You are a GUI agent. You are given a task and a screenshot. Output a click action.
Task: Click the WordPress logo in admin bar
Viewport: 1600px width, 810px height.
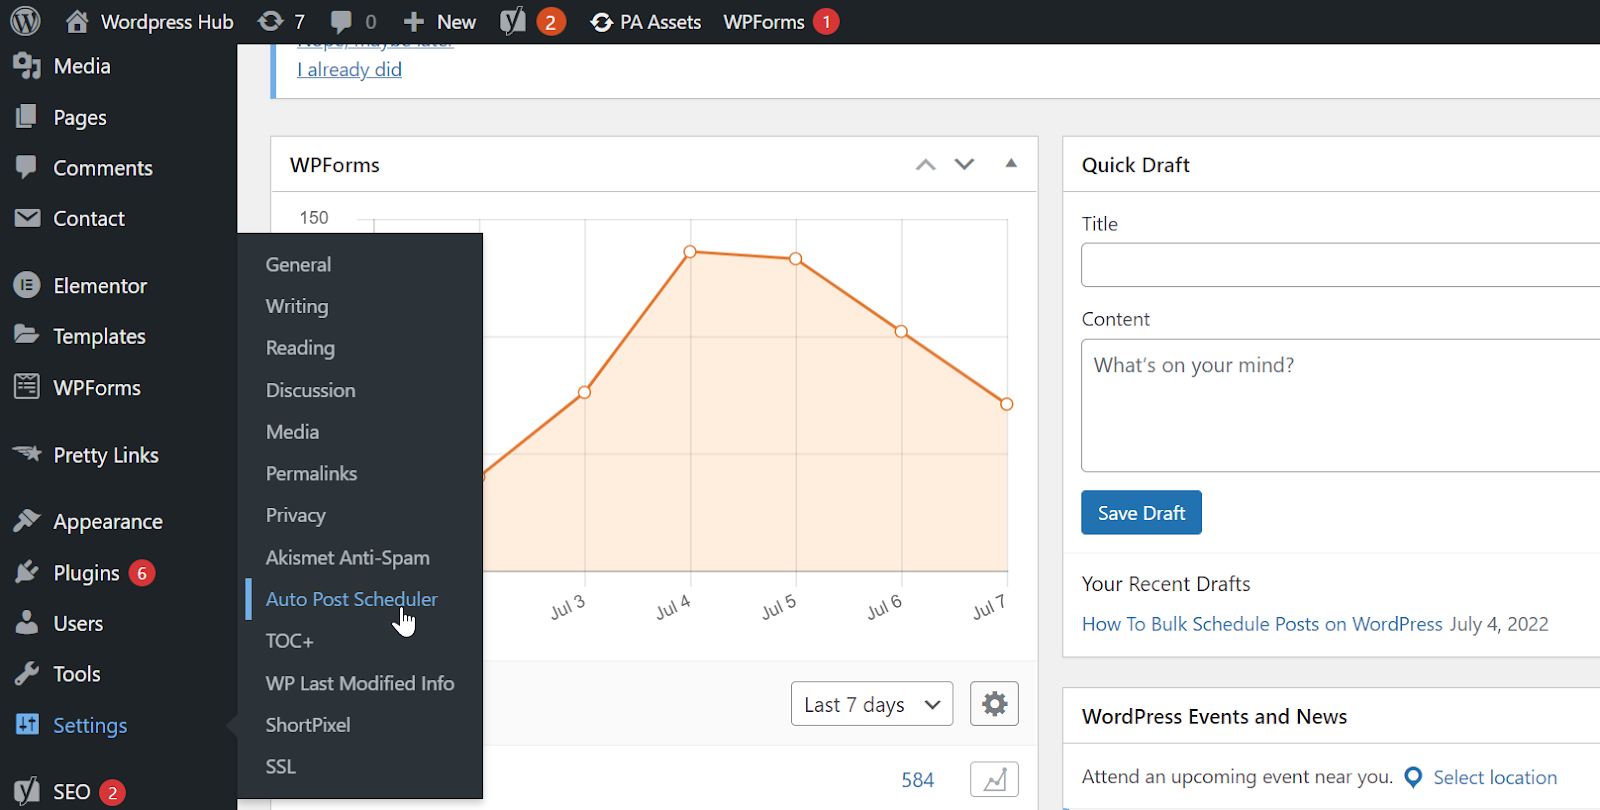pos(25,21)
